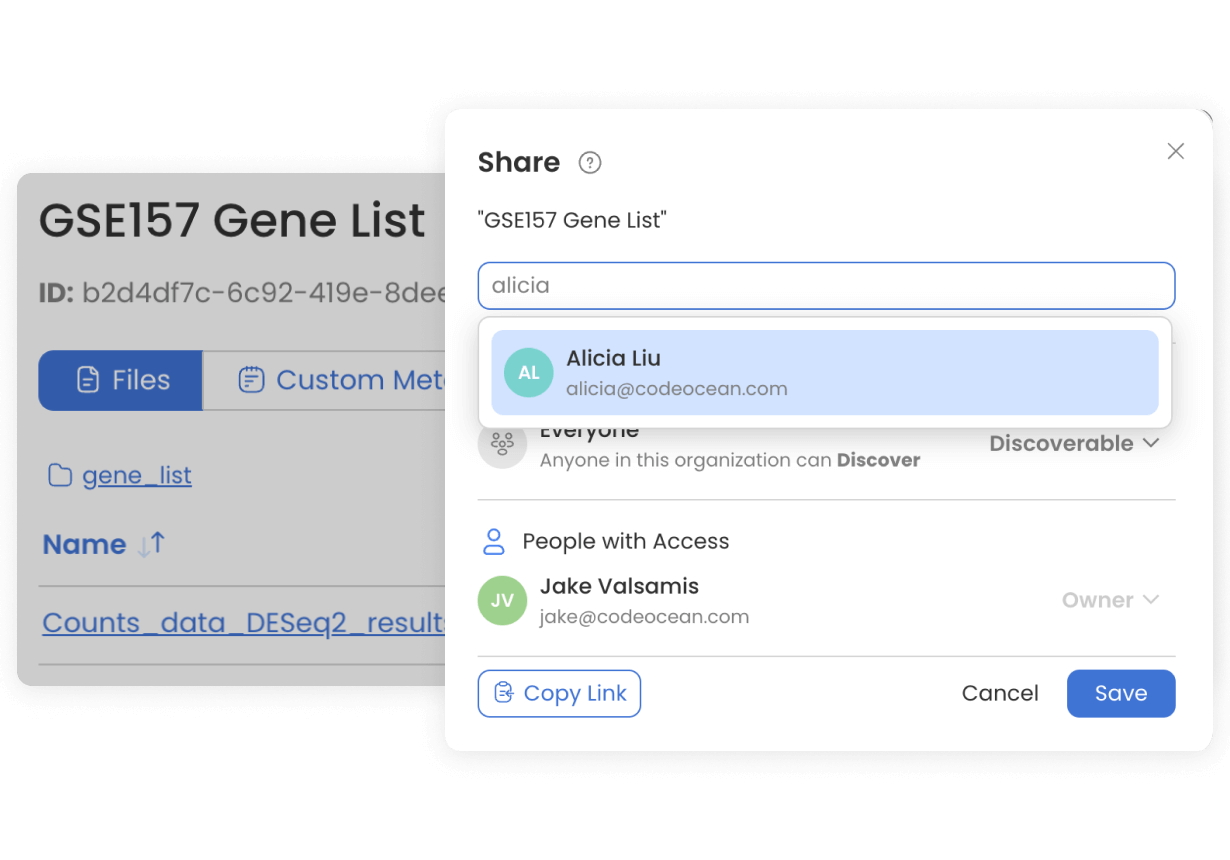This screenshot has width=1230, height=860.
Task: Click the sort arrows next to Name
Action: pyautogui.click(x=152, y=545)
